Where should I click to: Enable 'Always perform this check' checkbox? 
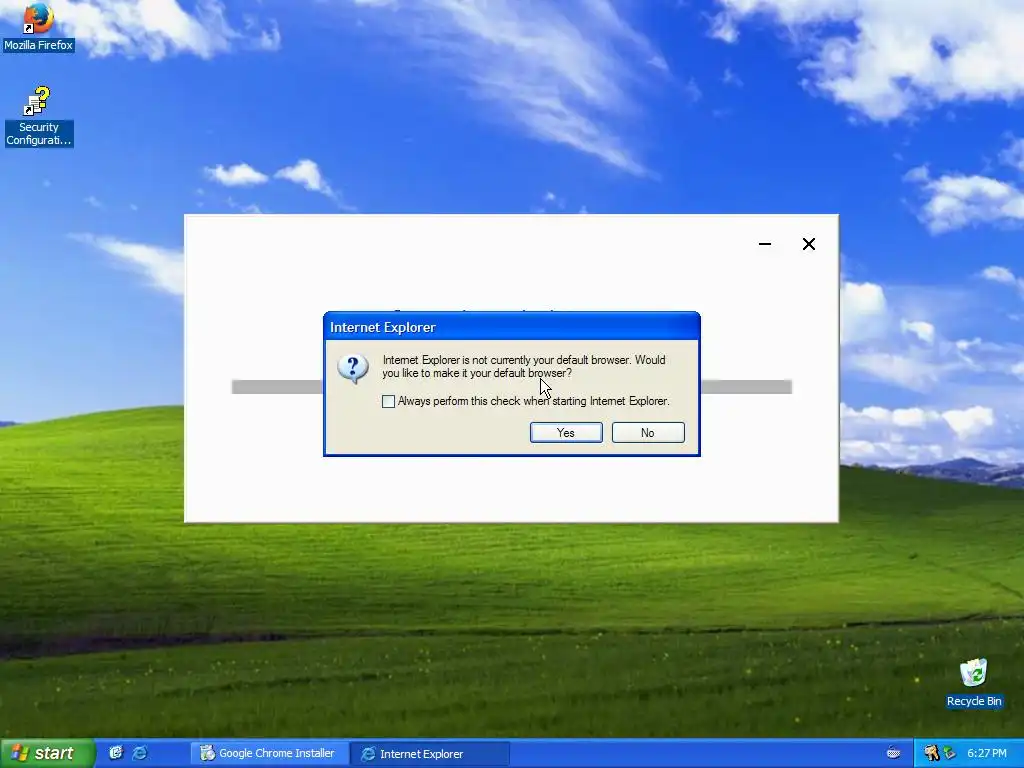[x=389, y=401]
